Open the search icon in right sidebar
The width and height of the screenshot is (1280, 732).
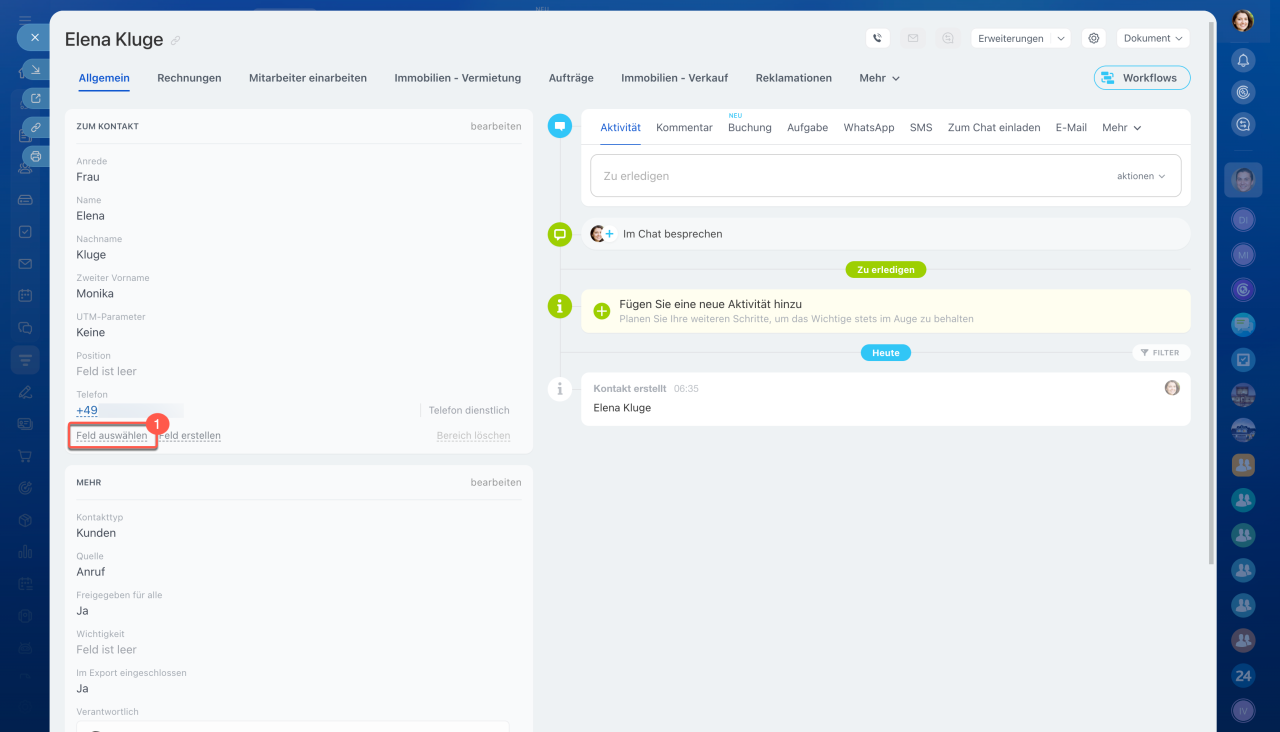pyautogui.click(x=1243, y=124)
